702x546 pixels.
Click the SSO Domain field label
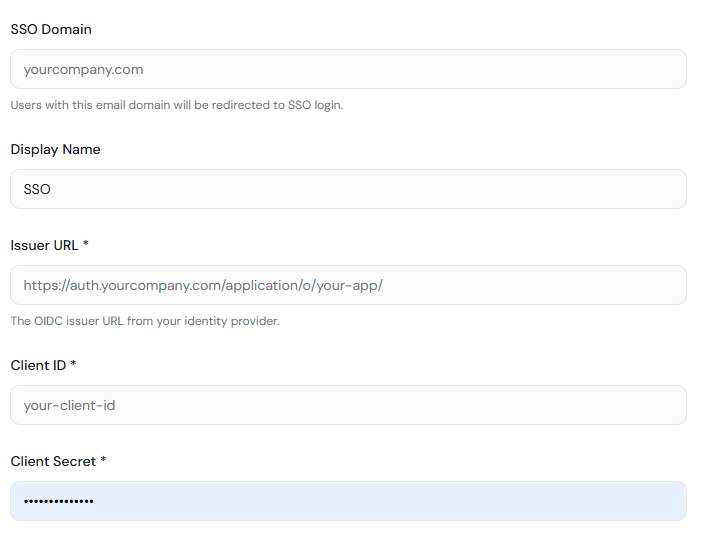(51, 30)
